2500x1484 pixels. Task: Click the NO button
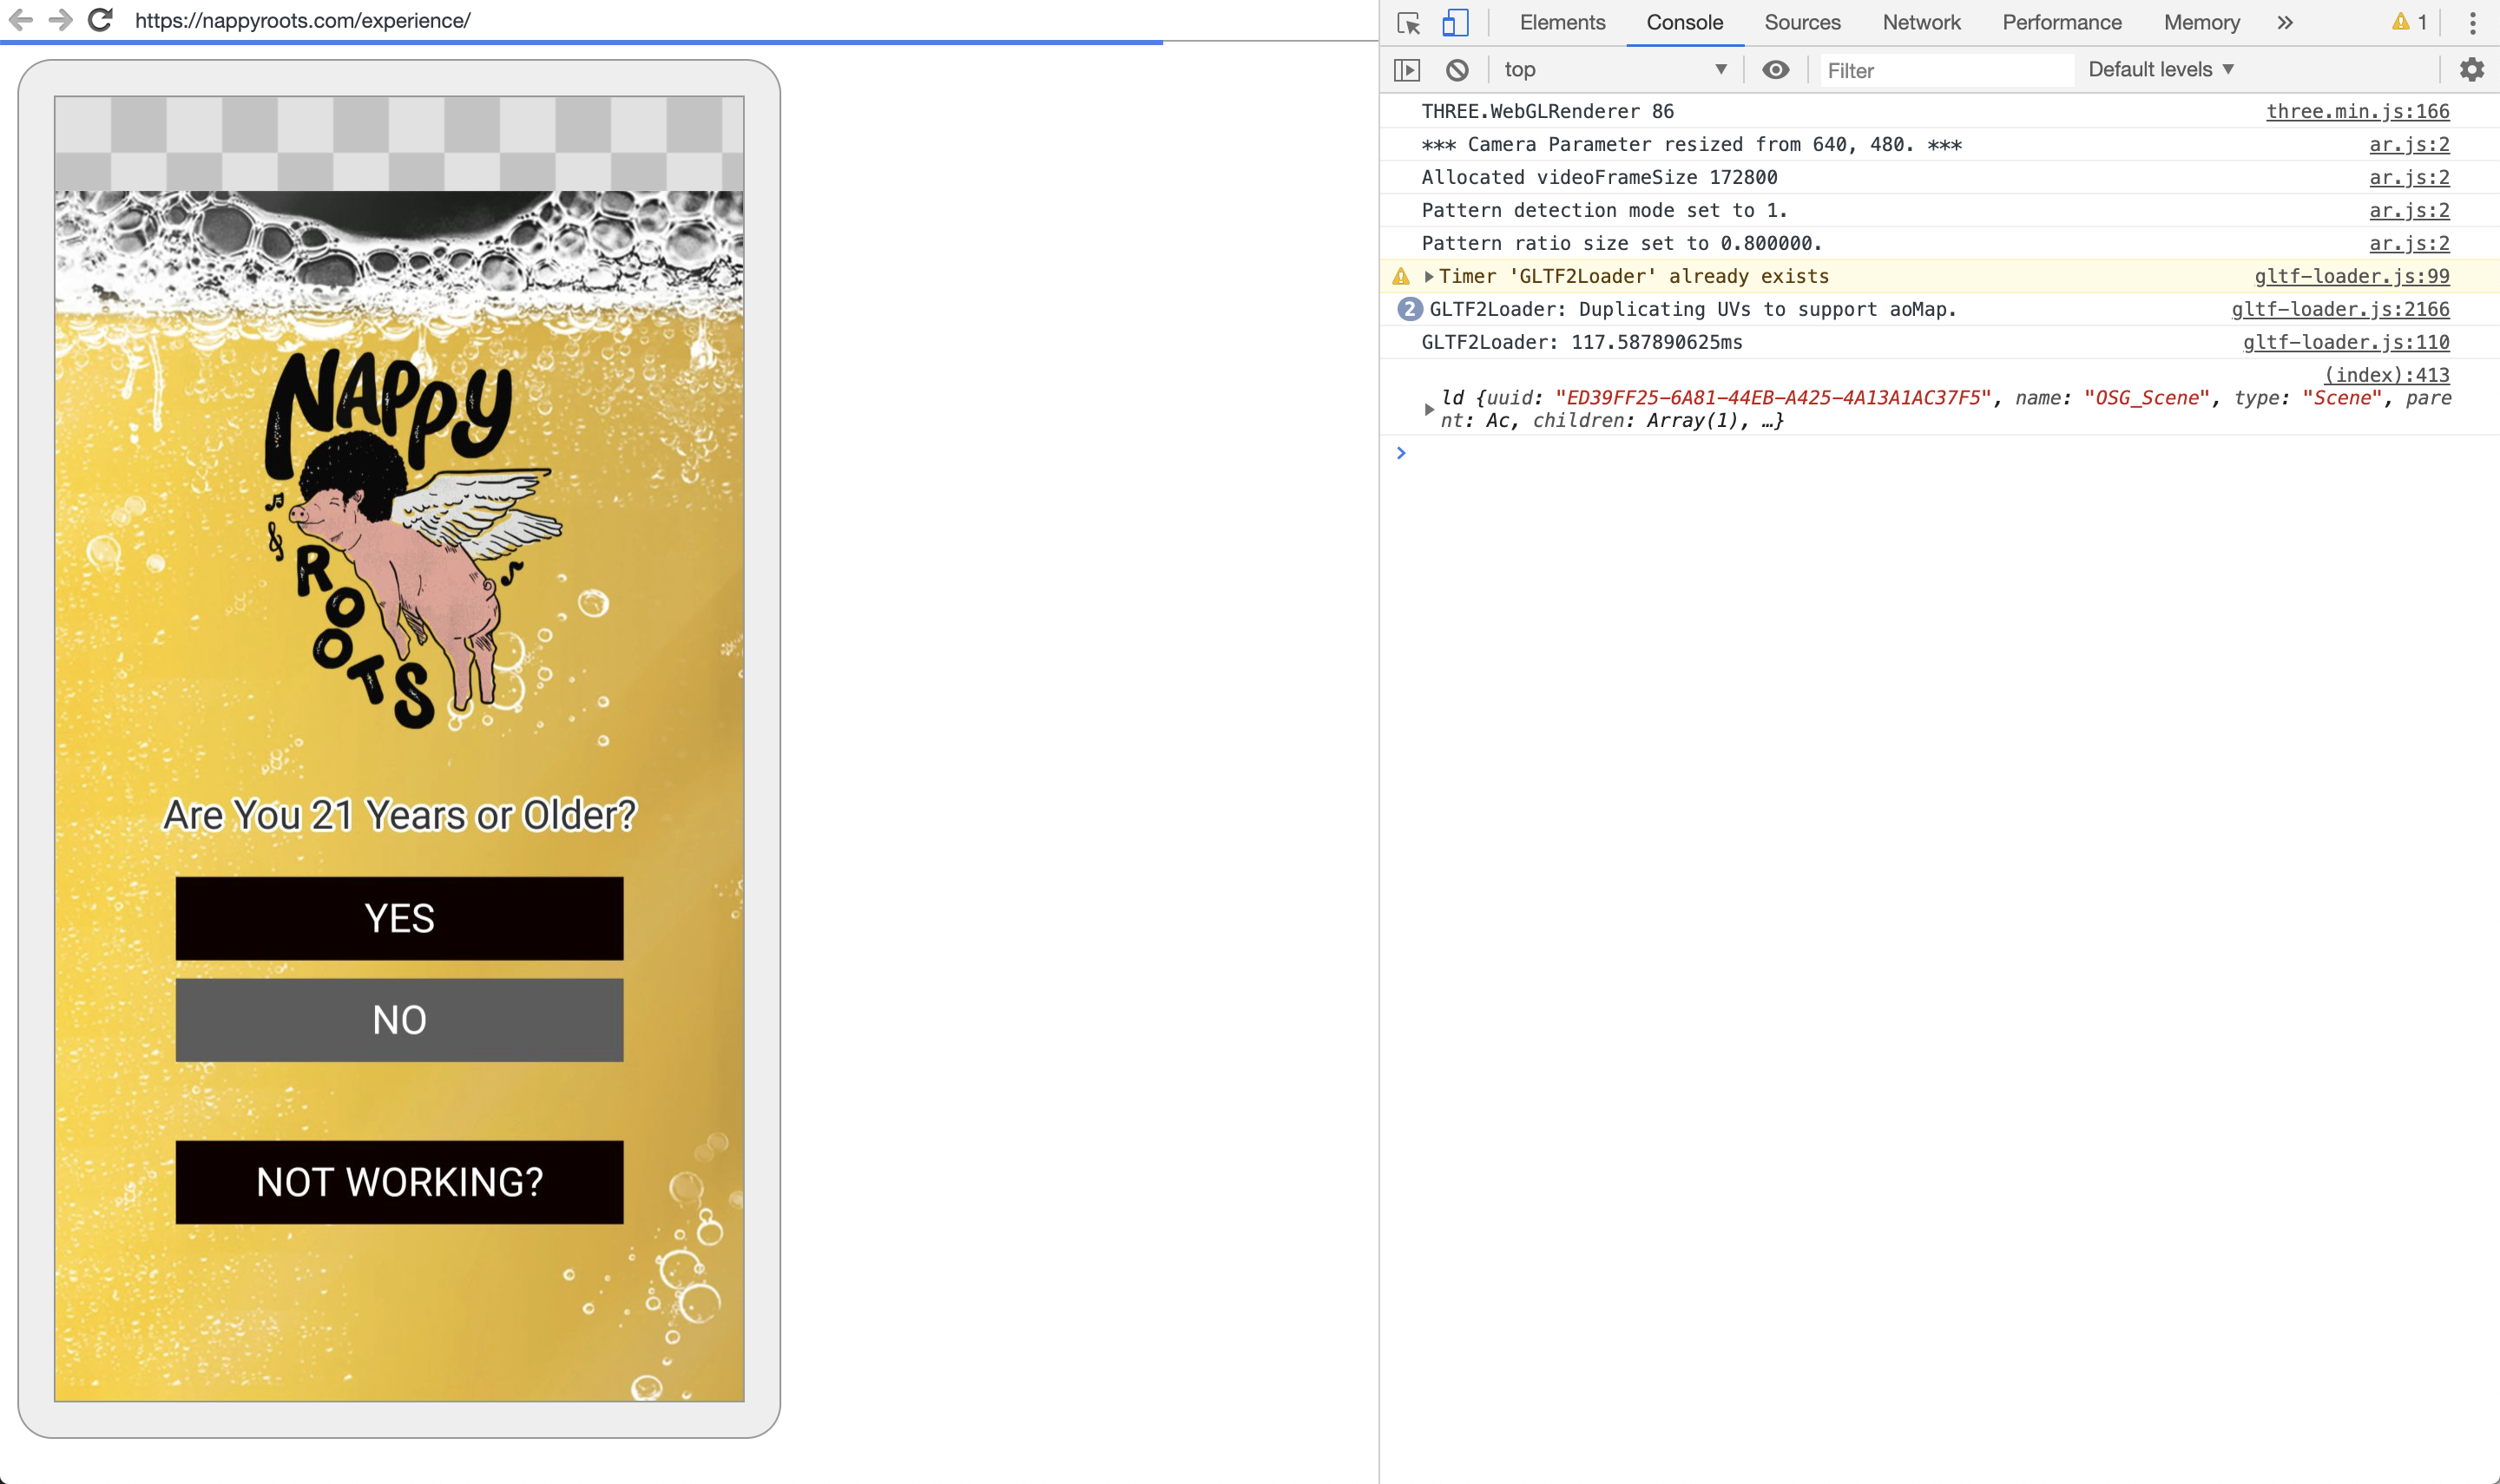pyautogui.click(x=399, y=1020)
